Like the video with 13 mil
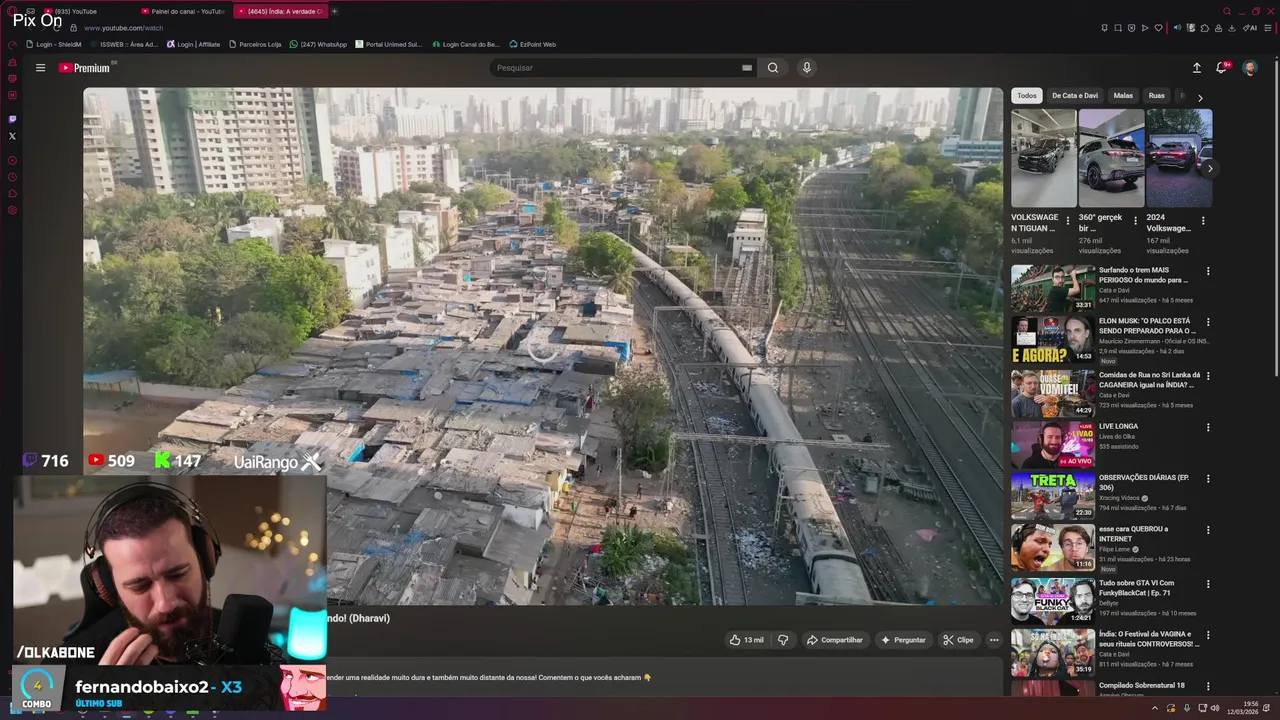 coord(747,640)
